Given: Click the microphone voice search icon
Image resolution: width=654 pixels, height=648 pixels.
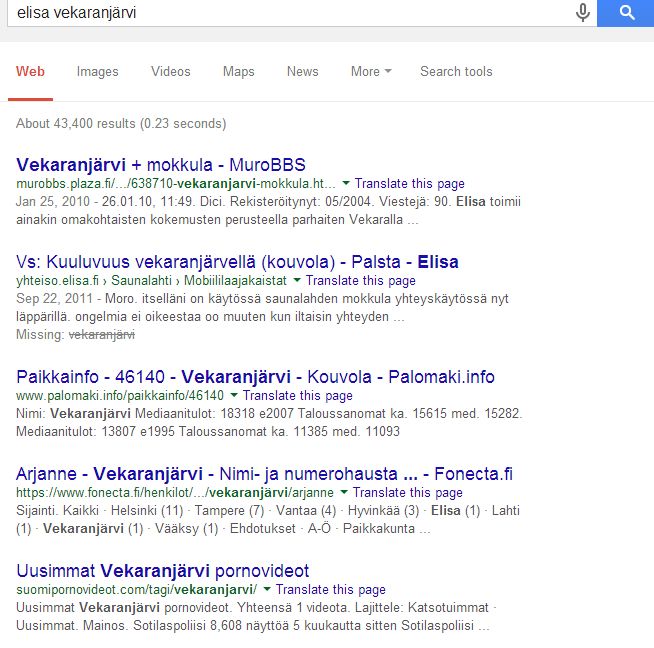Looking at the screenshot, I should (582, 13).
